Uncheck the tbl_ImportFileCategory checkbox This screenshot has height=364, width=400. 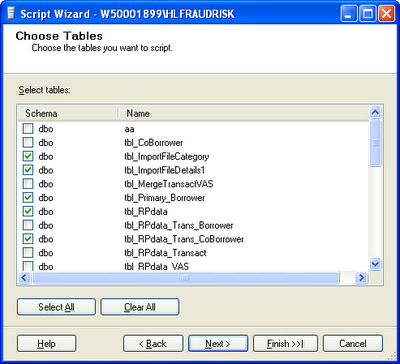click(28, 156)
